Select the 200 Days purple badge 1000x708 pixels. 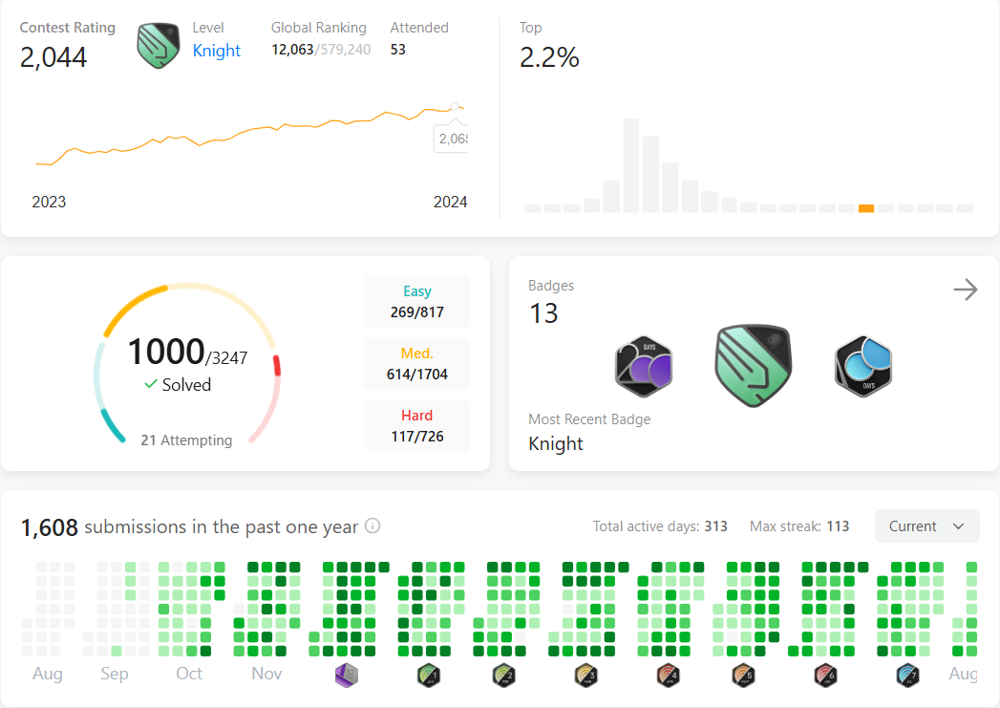tap(643, 365)
